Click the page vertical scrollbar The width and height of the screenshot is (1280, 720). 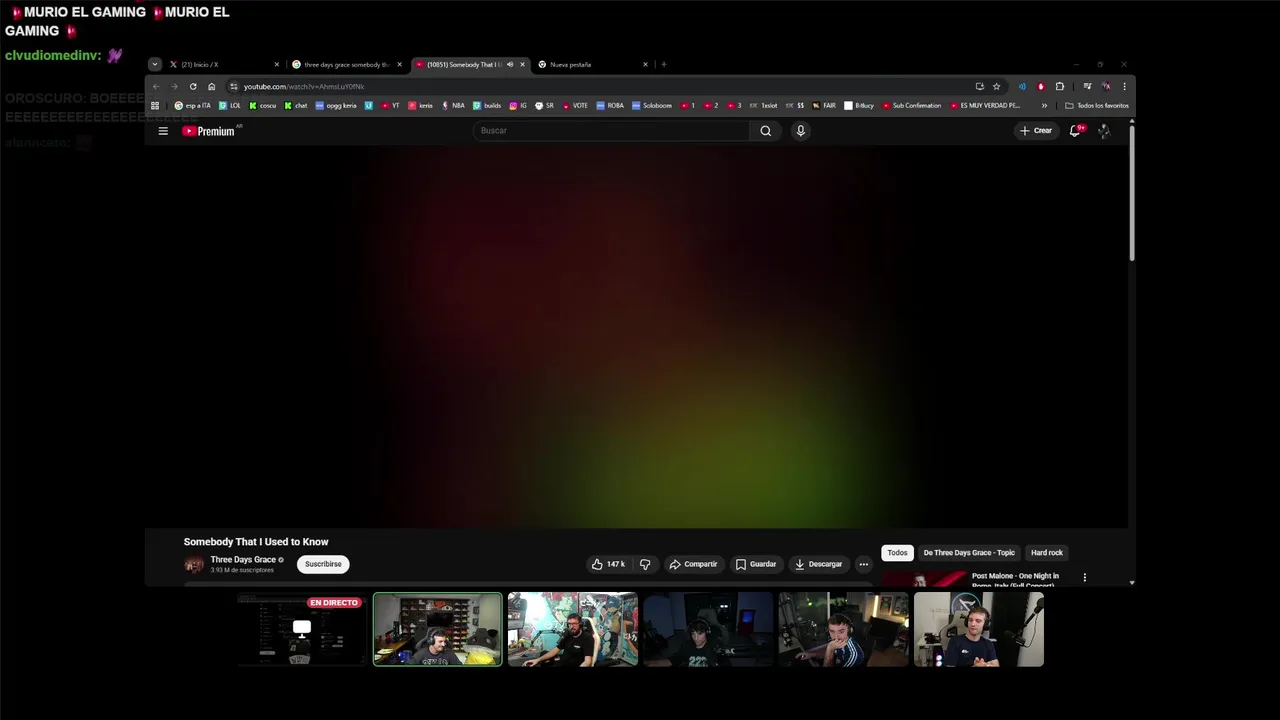1132,192
